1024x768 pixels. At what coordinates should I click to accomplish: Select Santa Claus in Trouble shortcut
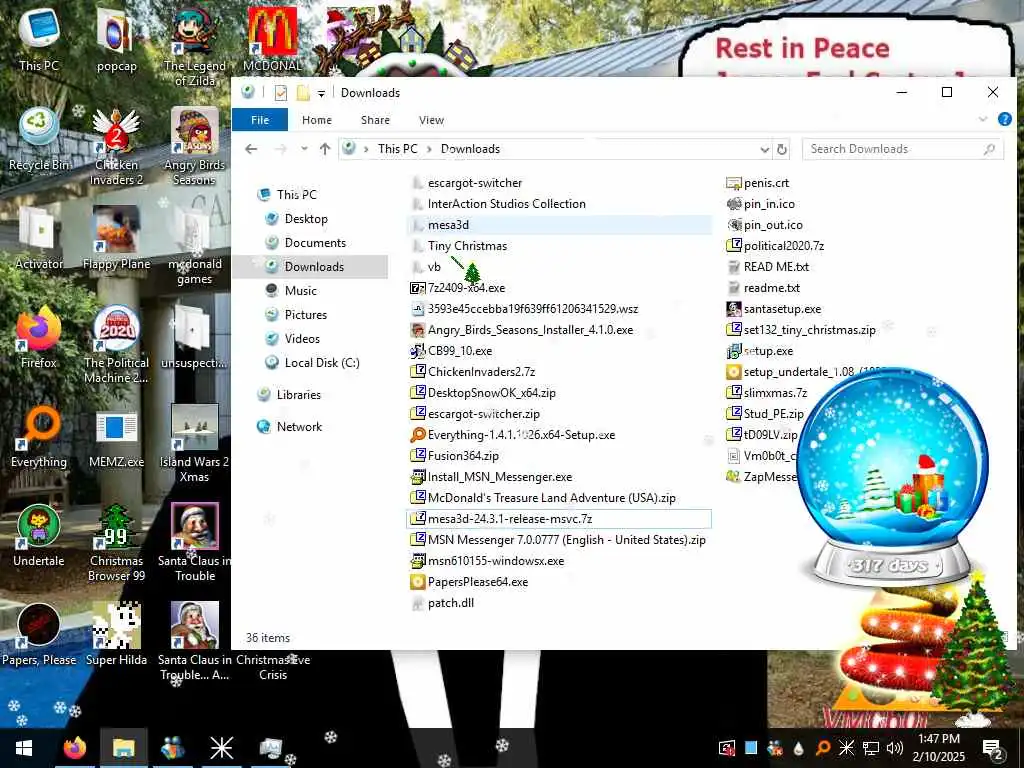click(x=195, y=543)
